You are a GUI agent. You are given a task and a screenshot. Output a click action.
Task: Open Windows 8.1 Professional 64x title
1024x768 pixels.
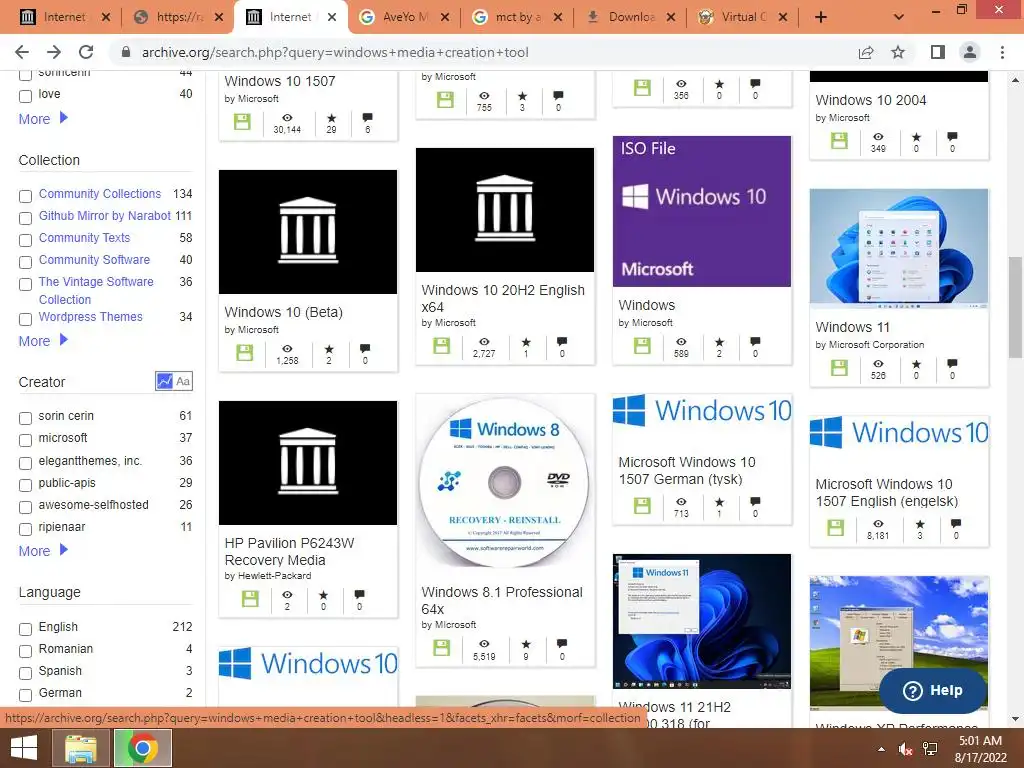click(502, 600)
